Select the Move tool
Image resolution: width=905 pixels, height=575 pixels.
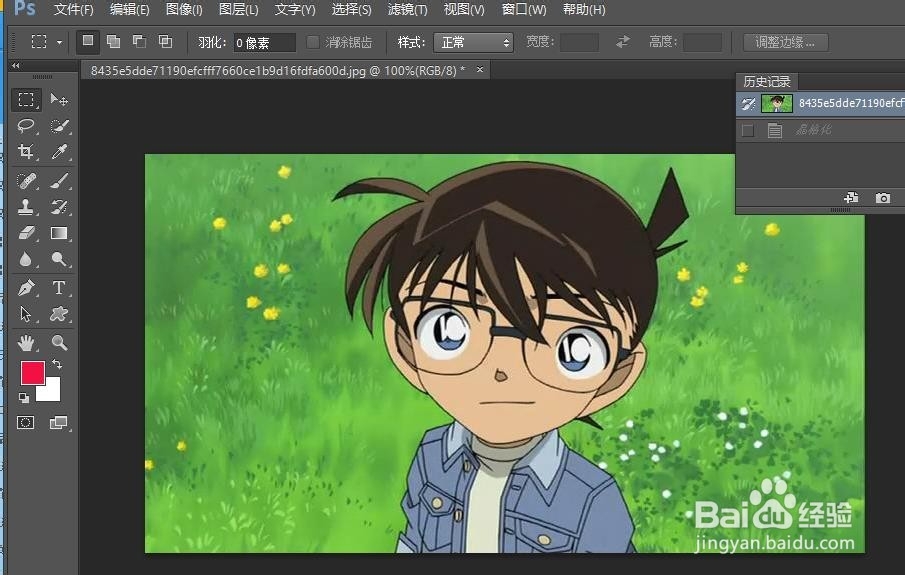point(58,99)
